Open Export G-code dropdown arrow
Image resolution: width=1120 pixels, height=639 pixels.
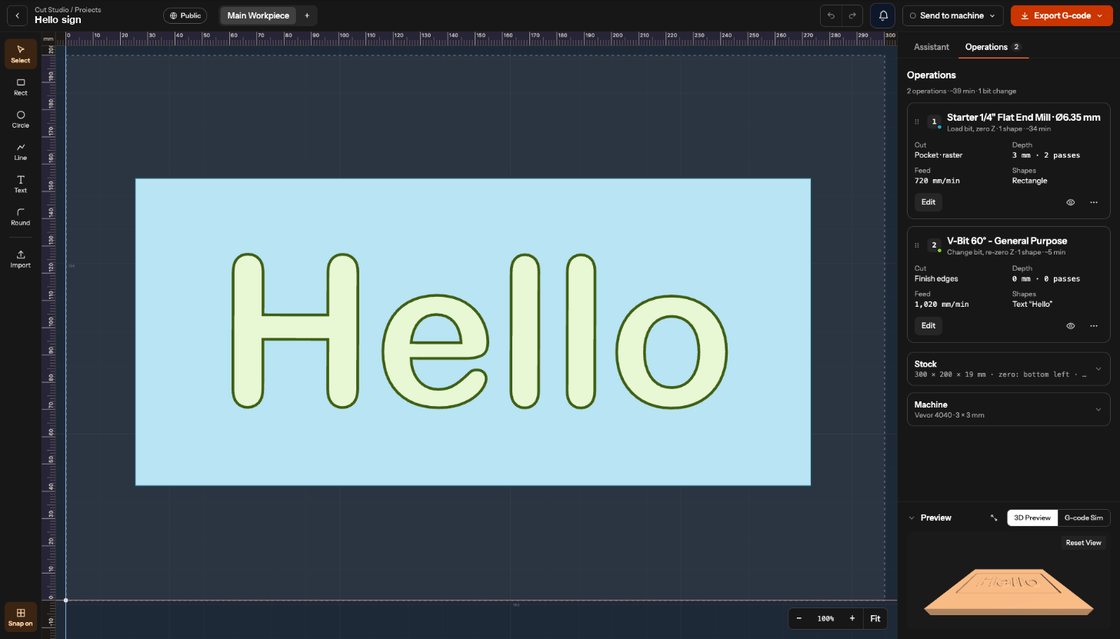pyautogui.click(x=1101, y=16)
